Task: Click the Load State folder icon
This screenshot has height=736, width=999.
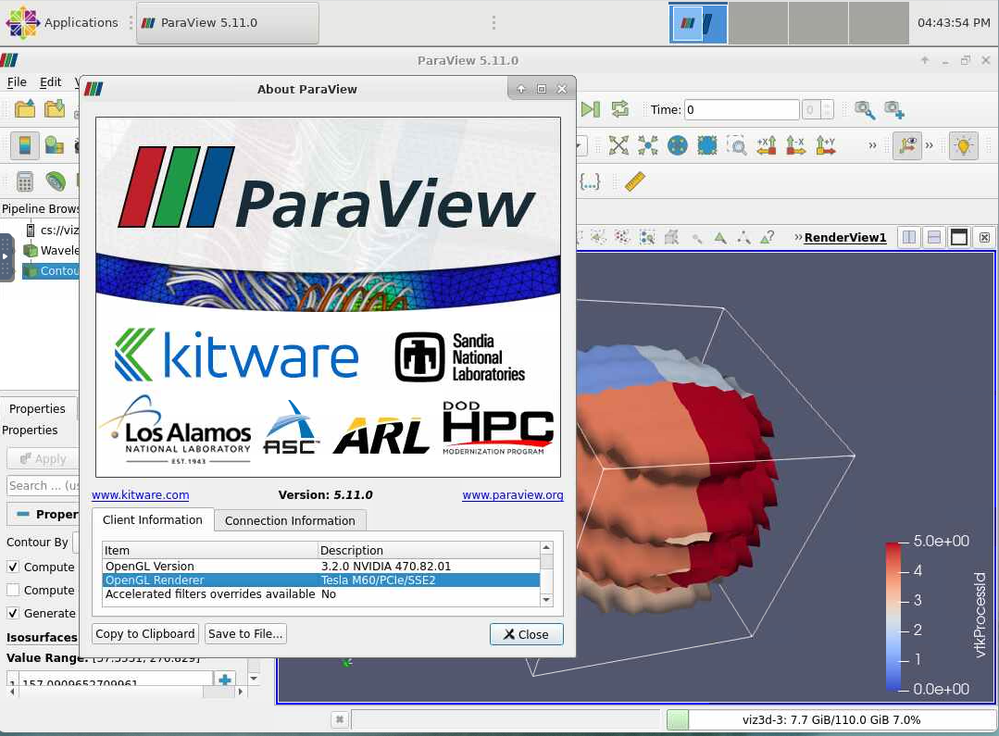Action: click(55, 110)
